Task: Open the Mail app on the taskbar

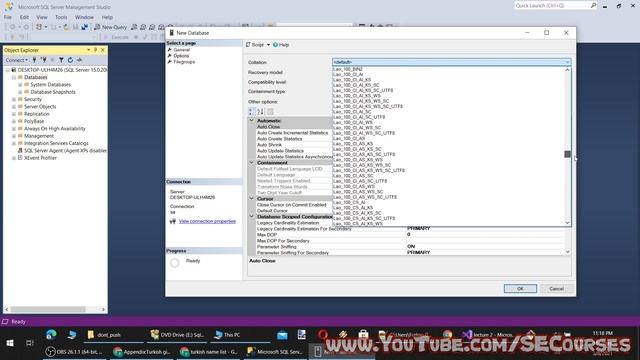Action: 282,335
